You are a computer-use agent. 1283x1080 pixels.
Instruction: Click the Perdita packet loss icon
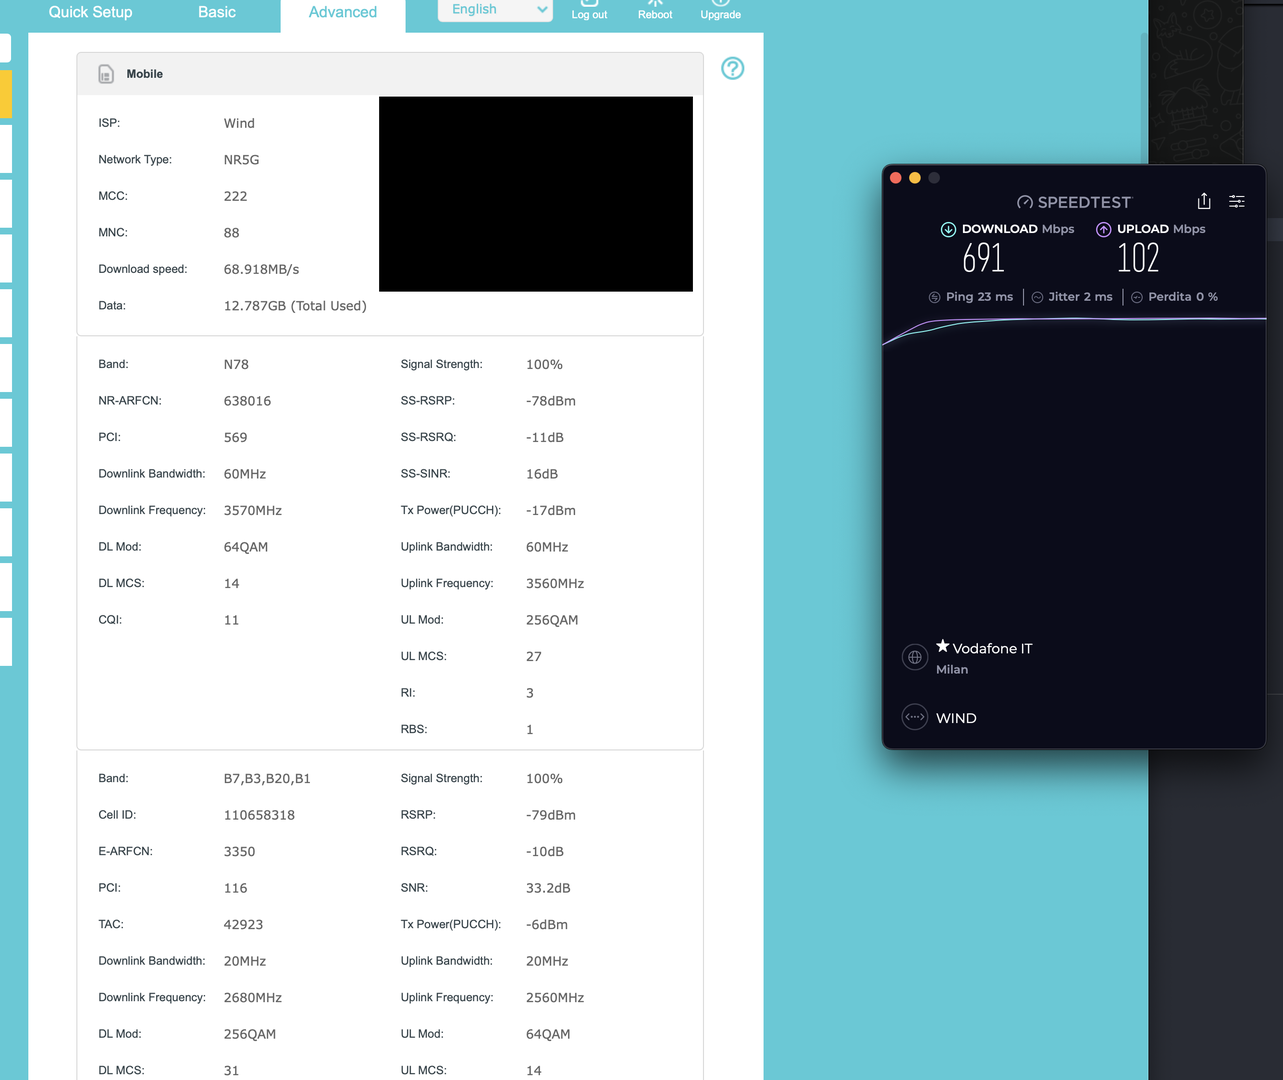[1137, 297]
